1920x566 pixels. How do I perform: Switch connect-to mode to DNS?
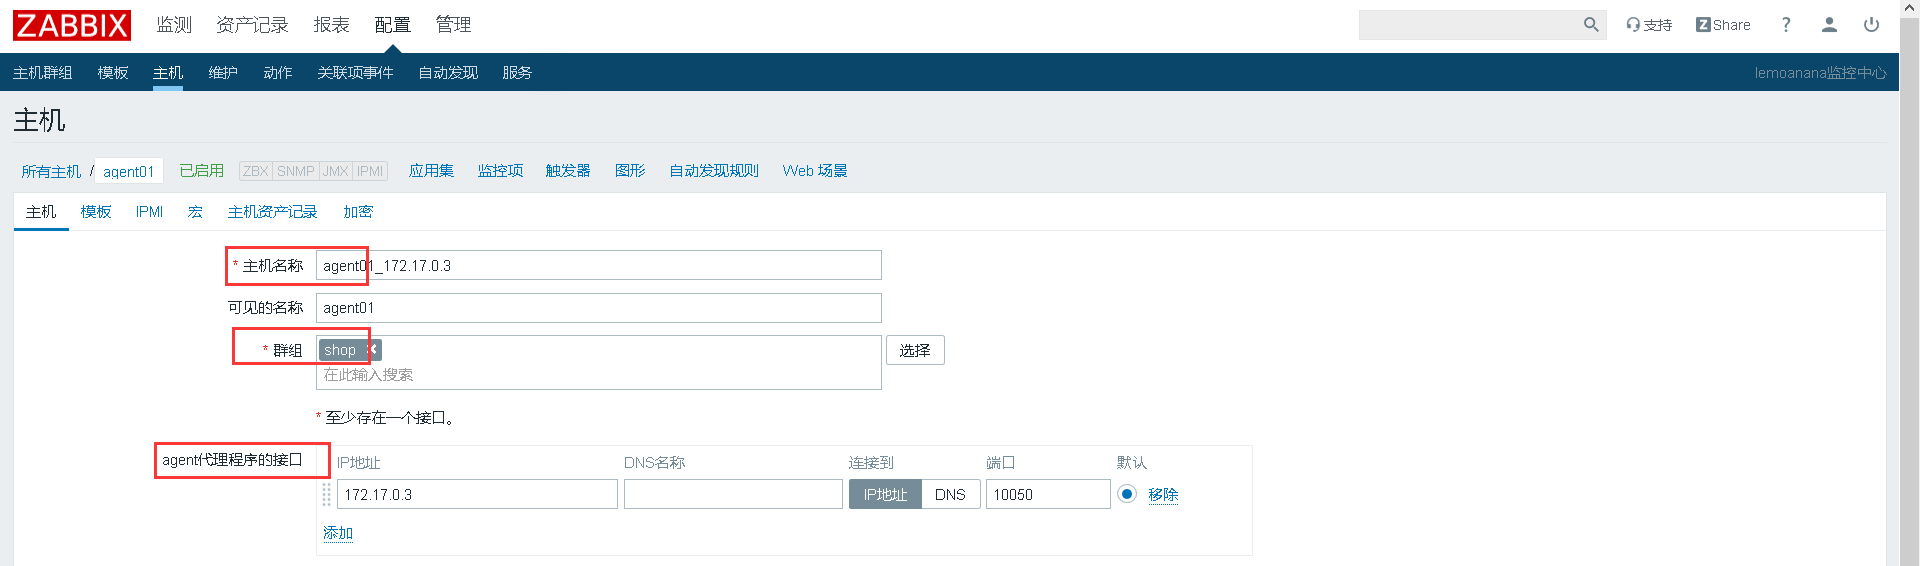950,494
